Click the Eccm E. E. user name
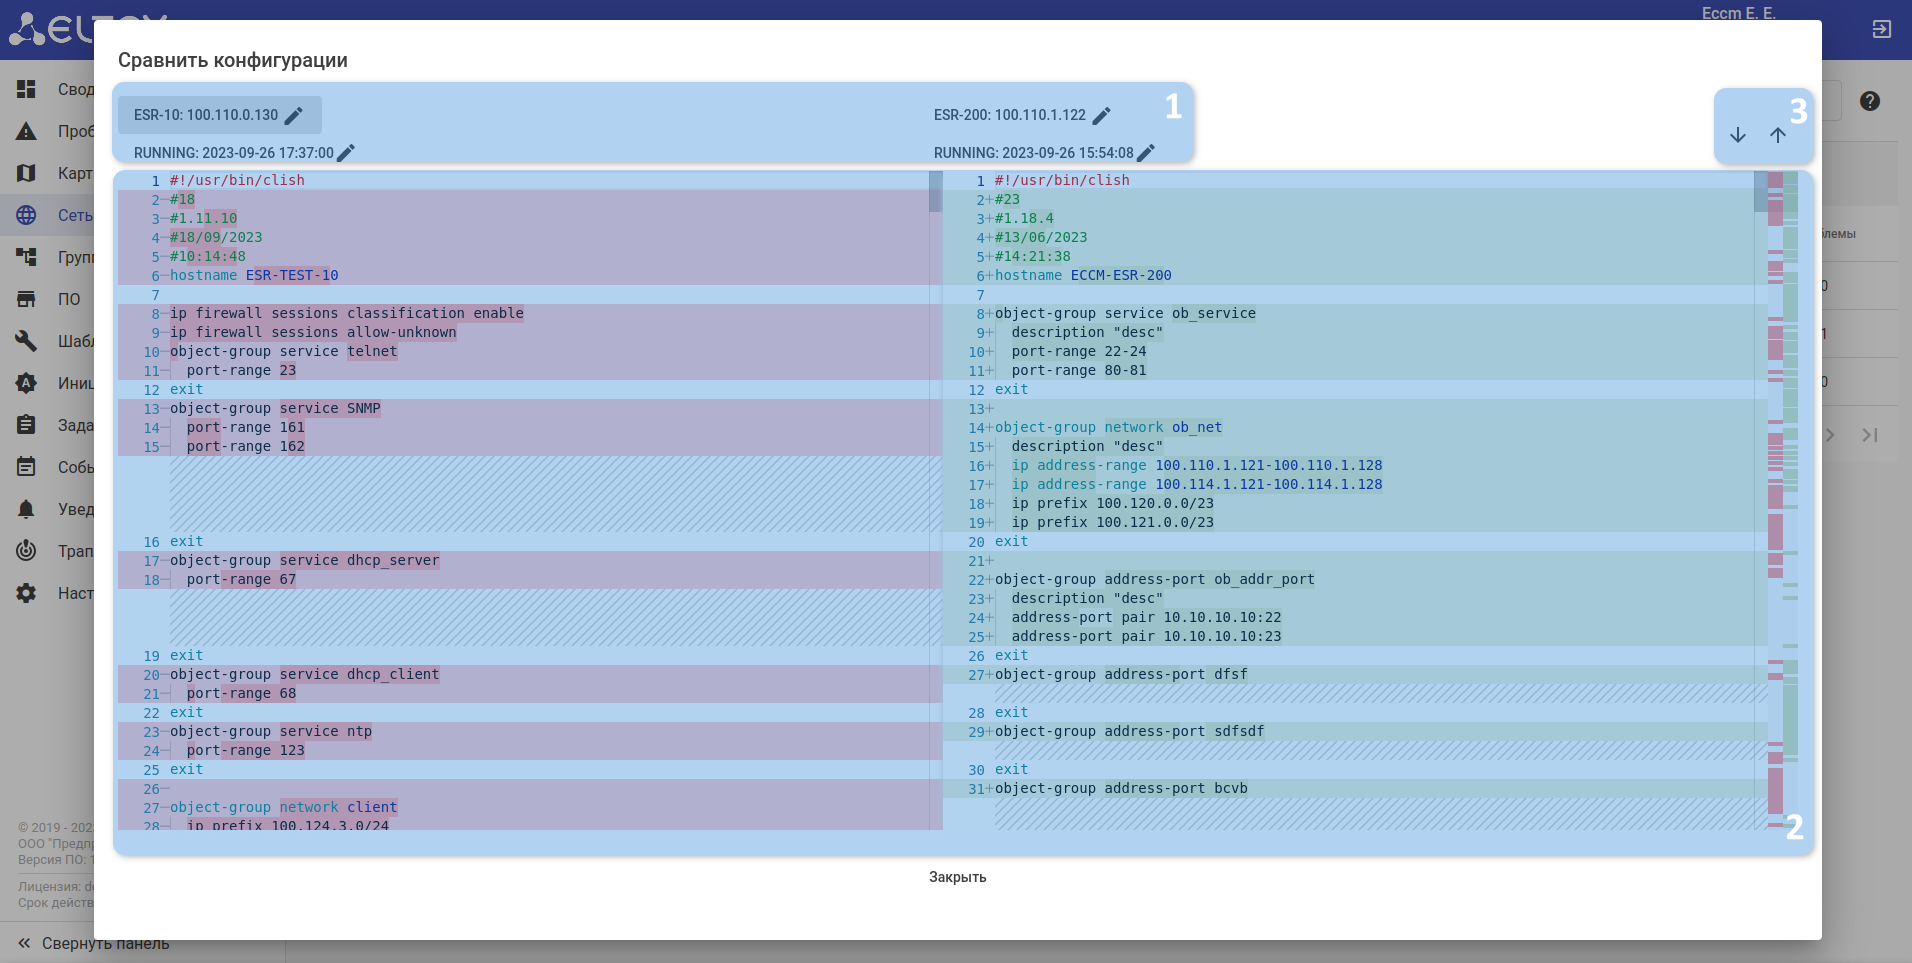Screen dimensions: 1912x963 pyautogui.click(x=1738, y=13)
